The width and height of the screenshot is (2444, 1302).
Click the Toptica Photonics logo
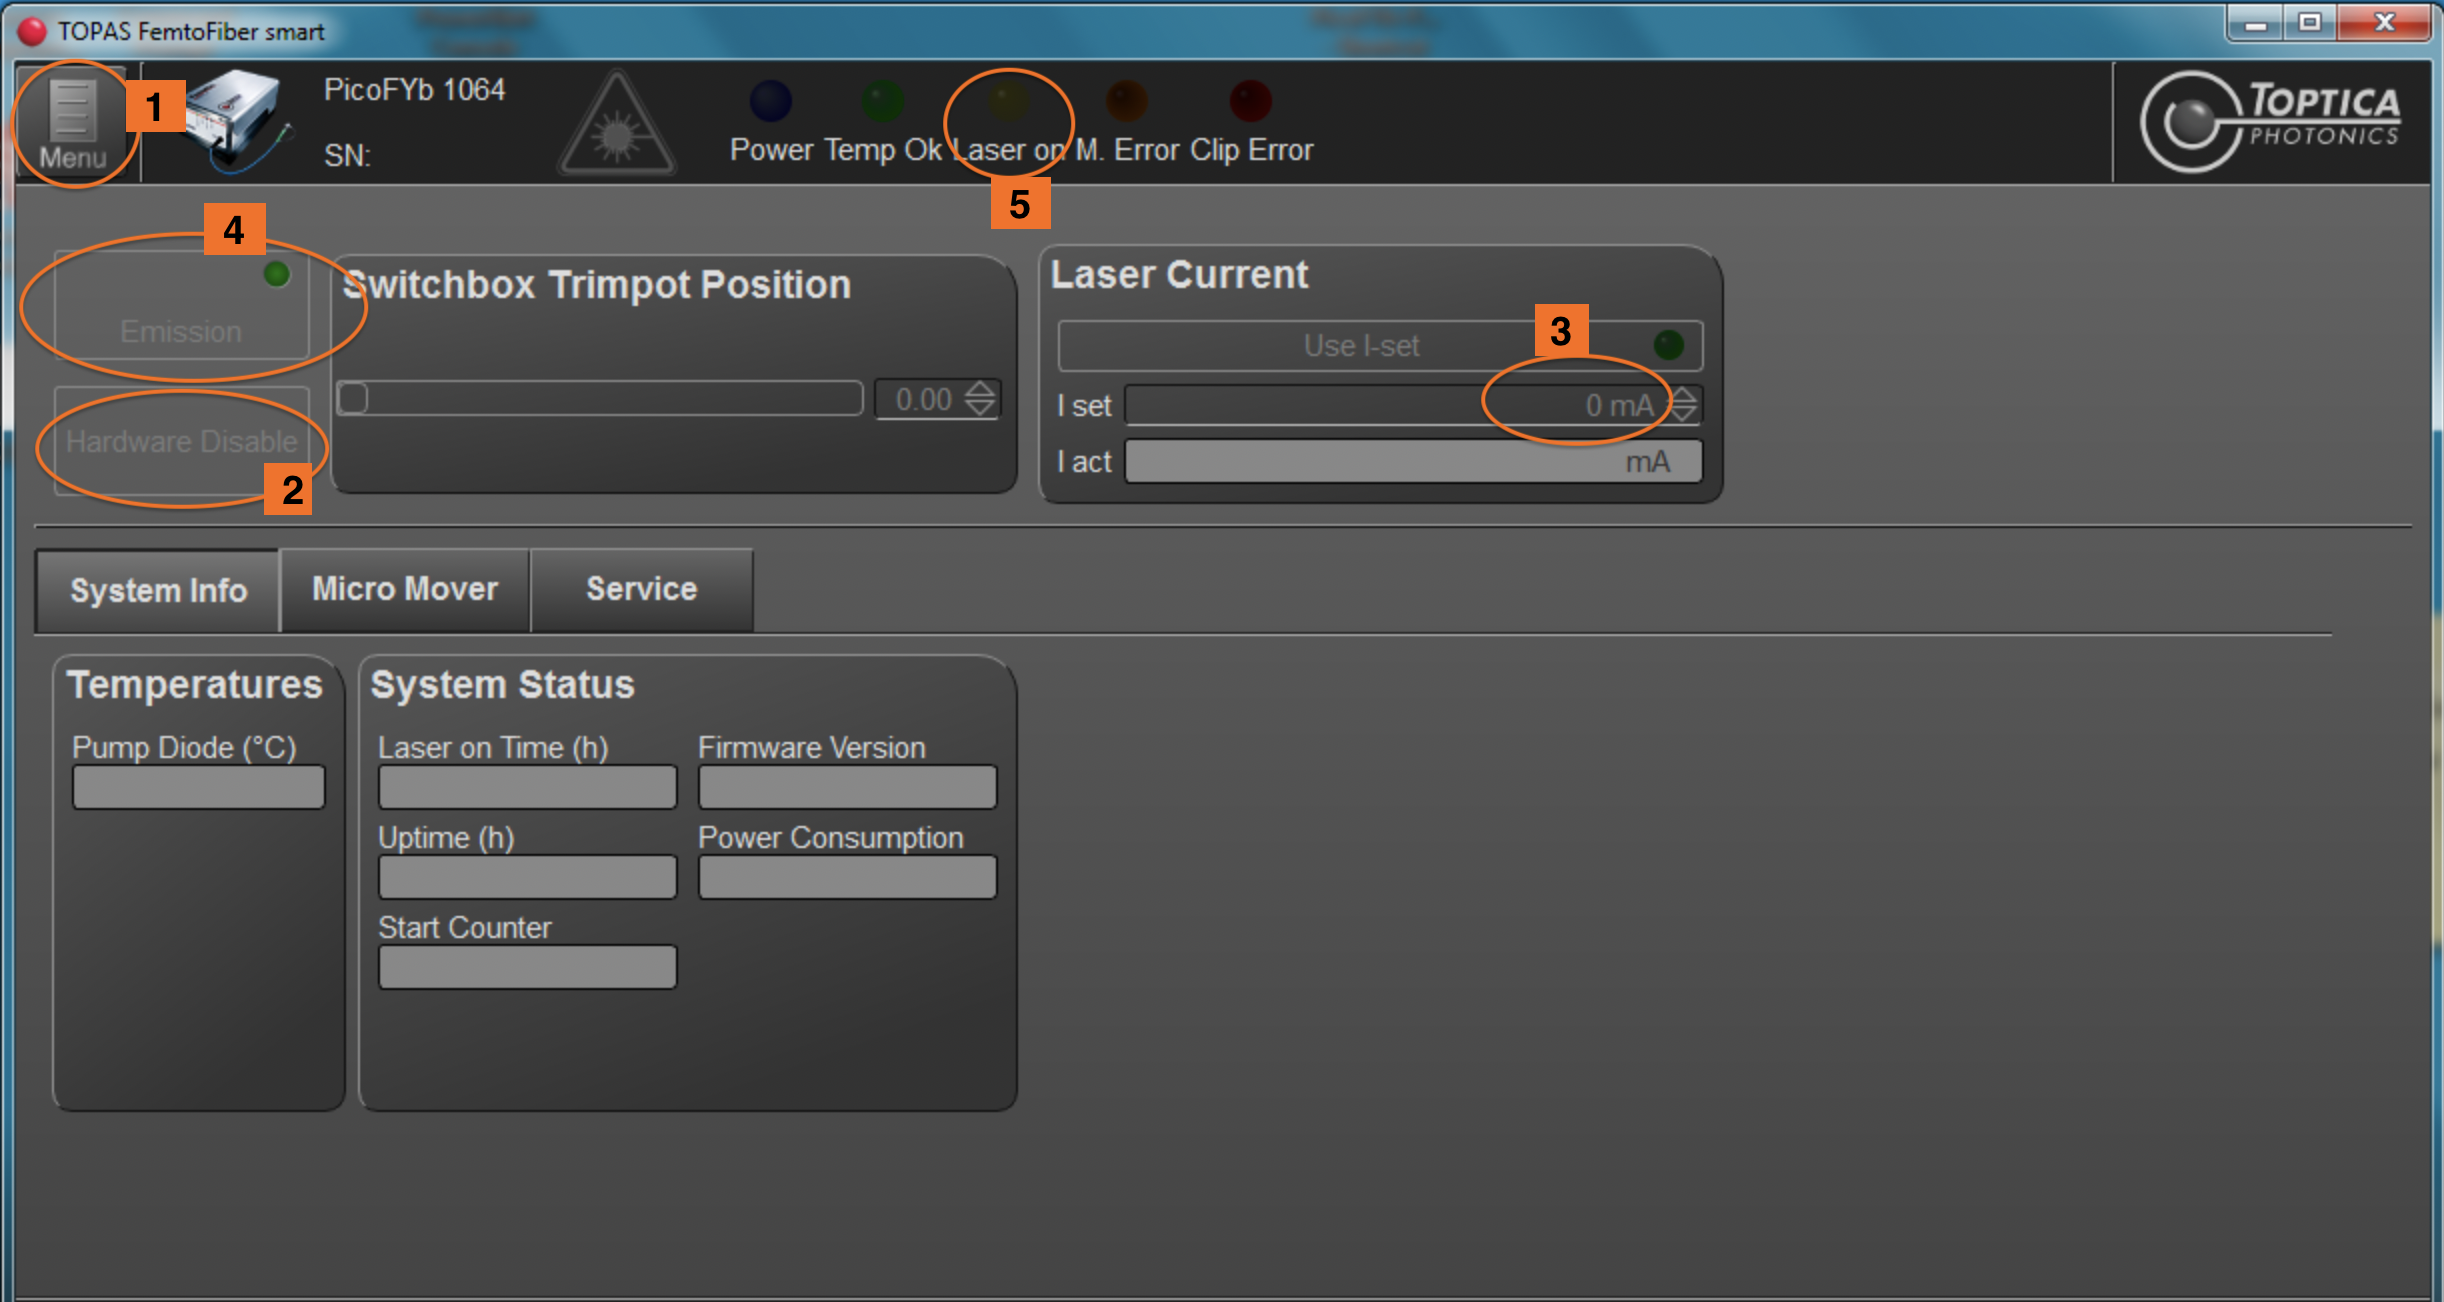(2270, 122)
